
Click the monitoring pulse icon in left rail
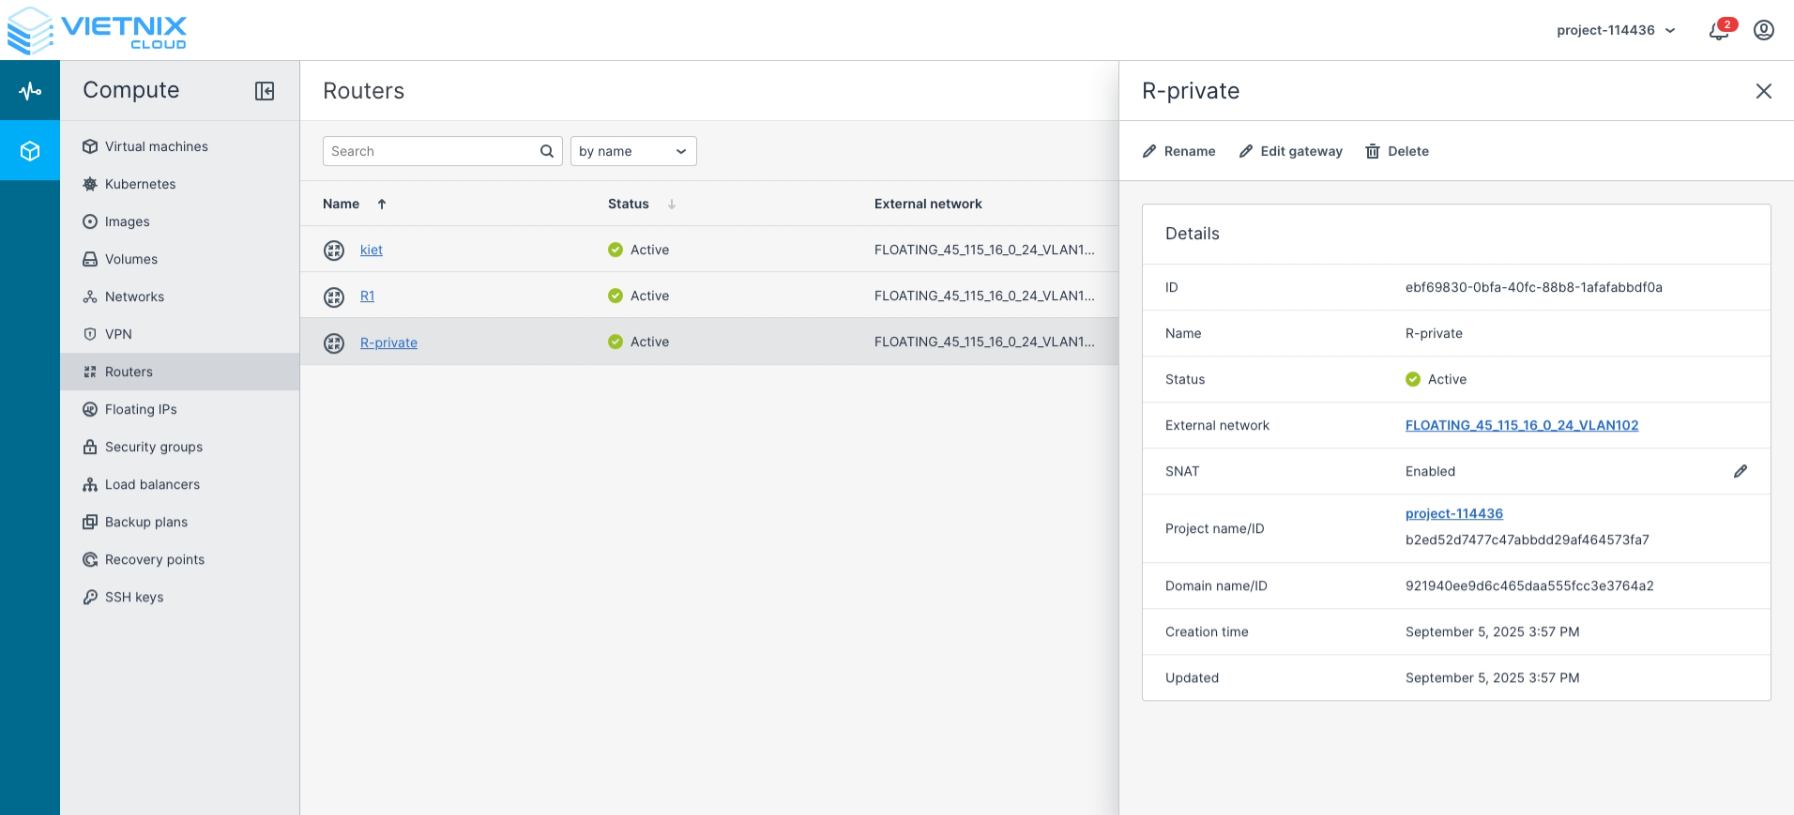(x=30, y=91)
